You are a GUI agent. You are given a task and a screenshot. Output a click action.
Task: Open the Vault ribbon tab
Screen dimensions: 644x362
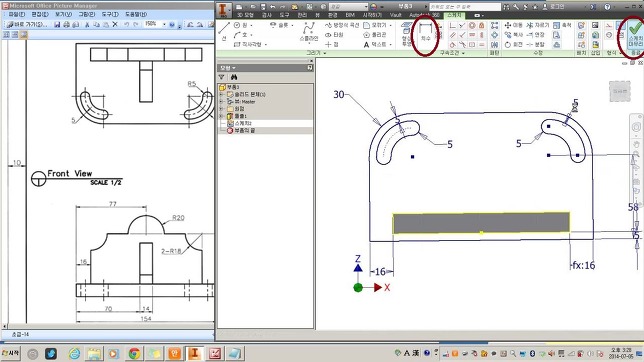coord(396,15)
